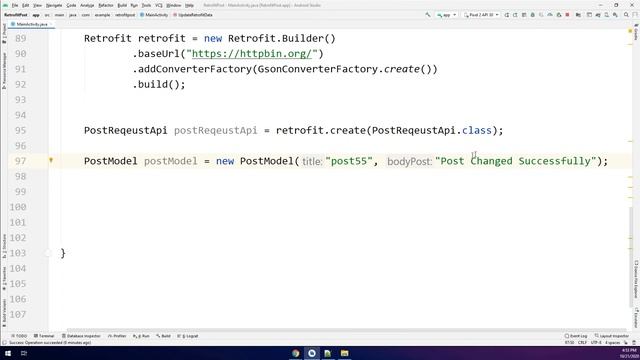Viewport: 640px width, 360px height.
Task: Open the Terminal tool window
Action: (x=44, y=336)
